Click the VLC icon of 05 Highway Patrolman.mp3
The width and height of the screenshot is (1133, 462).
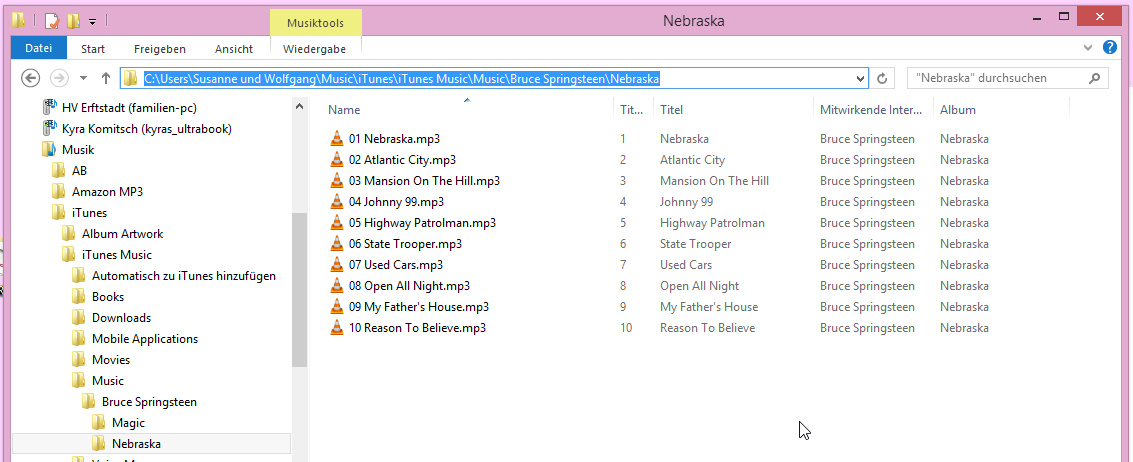[337, 223]
